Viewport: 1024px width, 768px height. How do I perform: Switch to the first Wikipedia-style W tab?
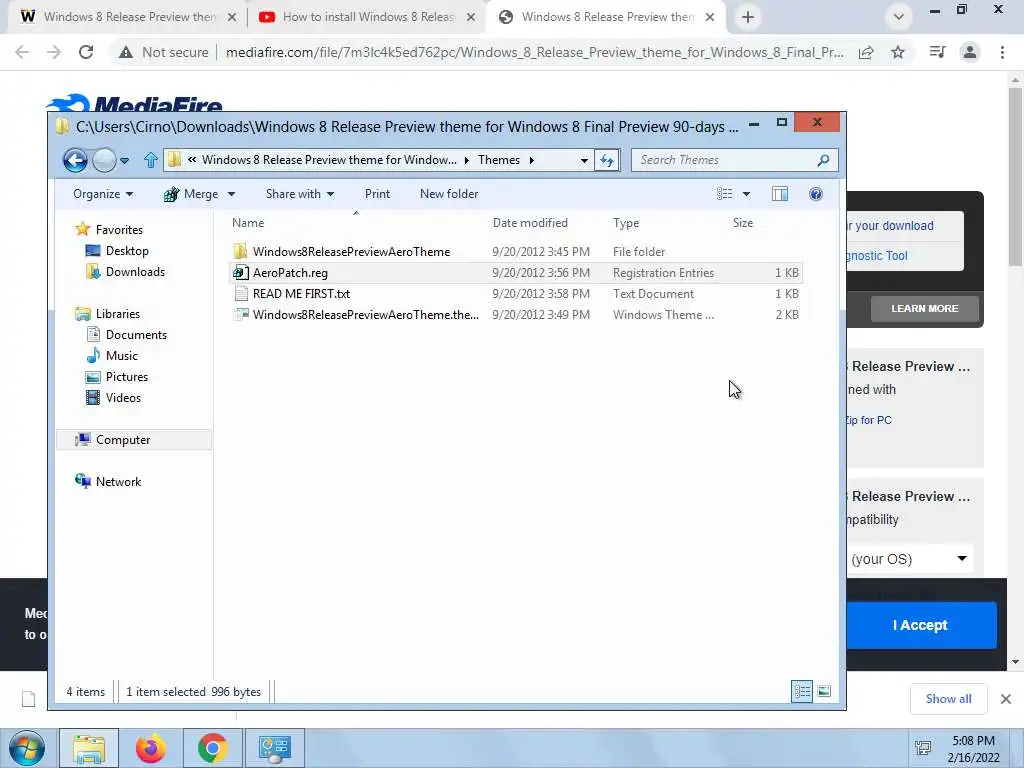pos(128,17)
